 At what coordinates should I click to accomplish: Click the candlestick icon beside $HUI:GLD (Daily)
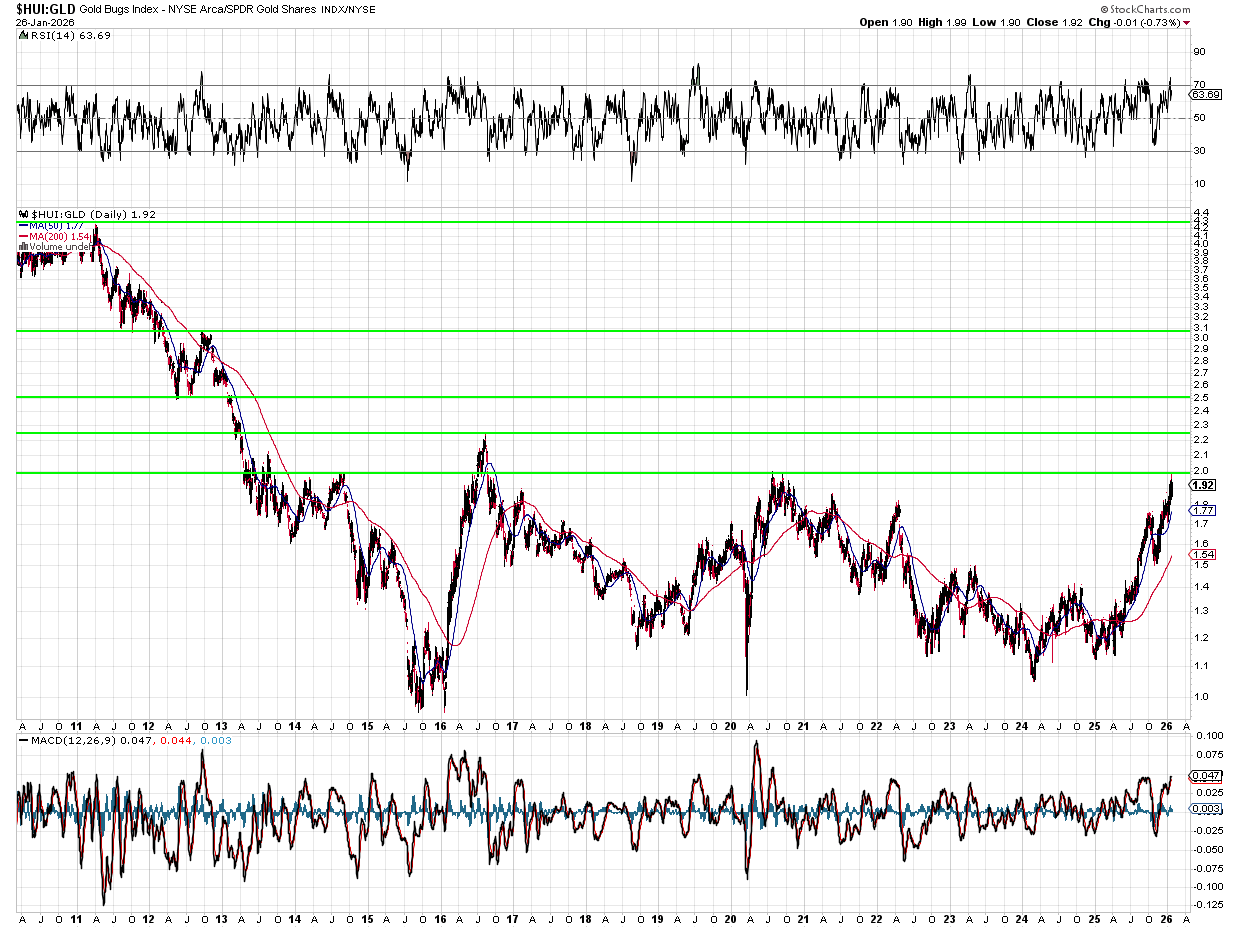coord(22,214)
